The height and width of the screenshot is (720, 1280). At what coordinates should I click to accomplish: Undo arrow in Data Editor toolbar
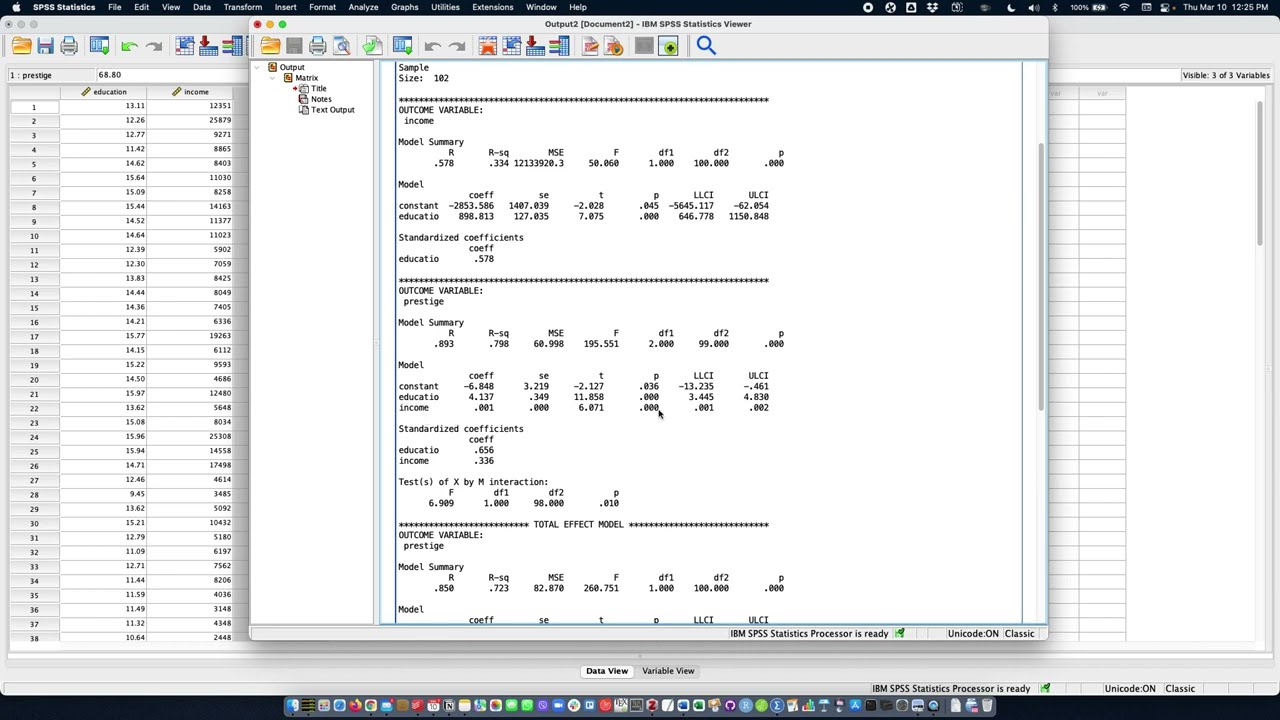tap(129, 46)
